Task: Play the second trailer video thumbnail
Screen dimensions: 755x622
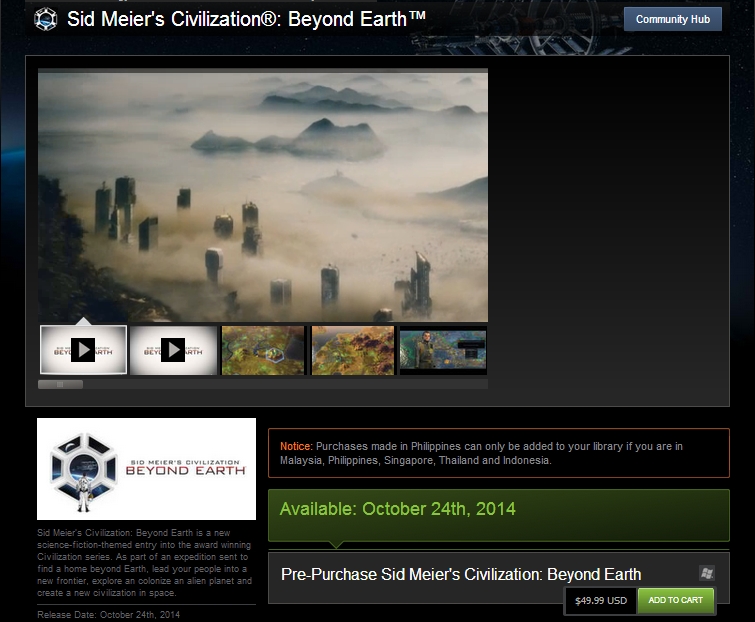Action: click(173, 350)
